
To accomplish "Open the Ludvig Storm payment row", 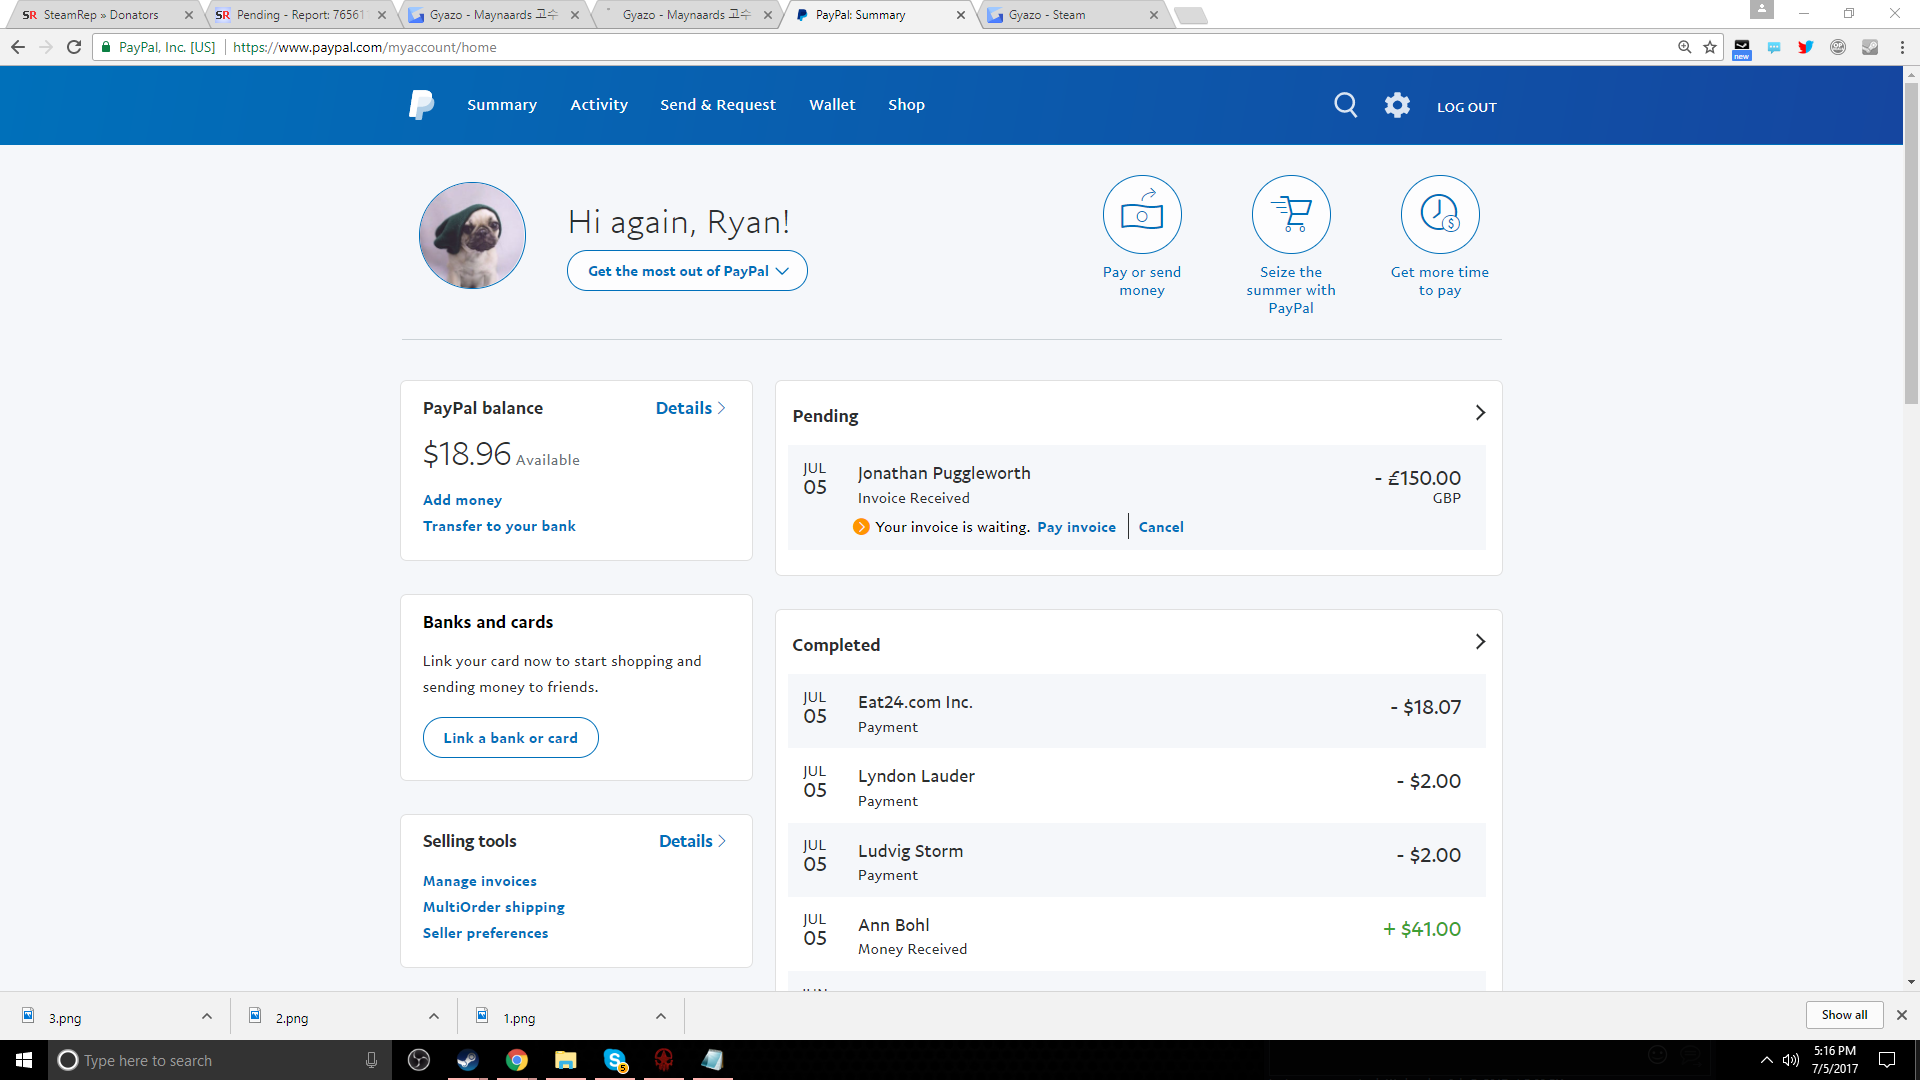I will [1136, 860].
